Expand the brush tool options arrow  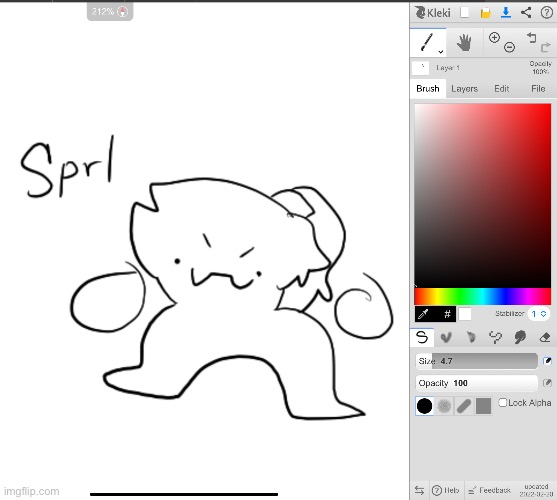(x=440, y=52)
